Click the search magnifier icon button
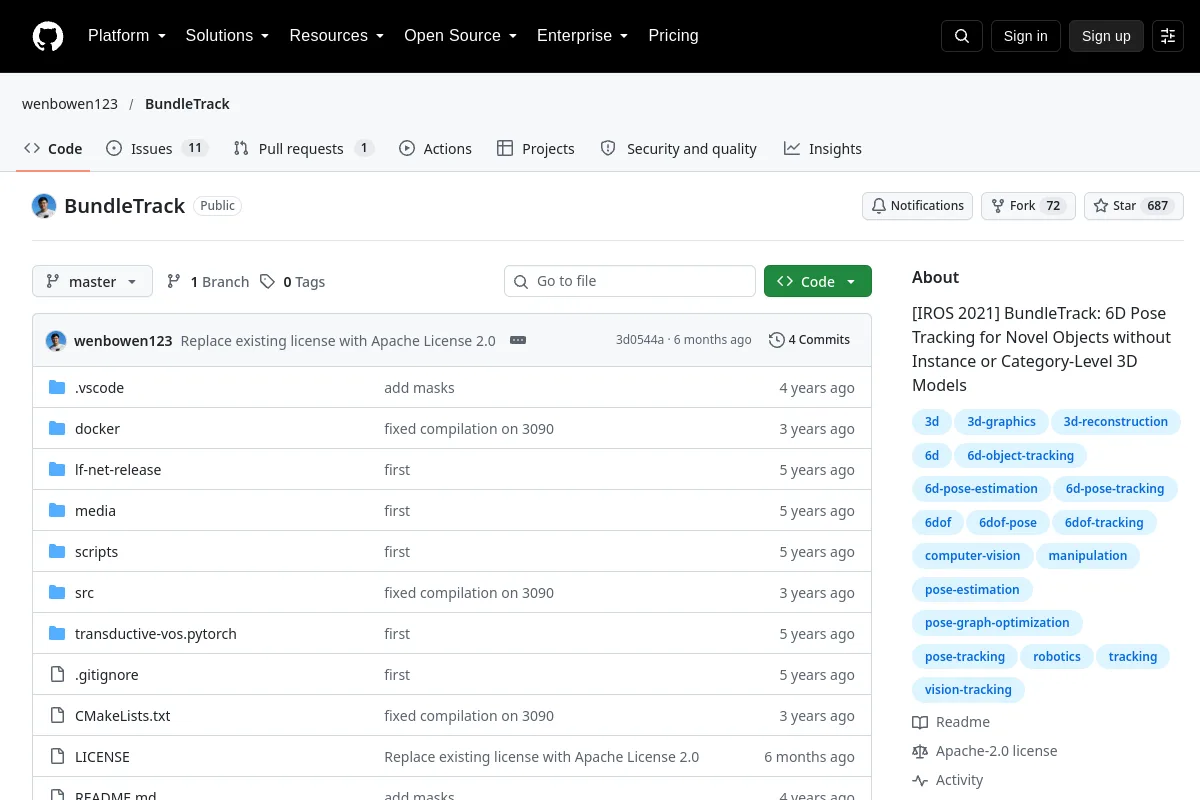 pyautogui.click(x=962, y=36)
